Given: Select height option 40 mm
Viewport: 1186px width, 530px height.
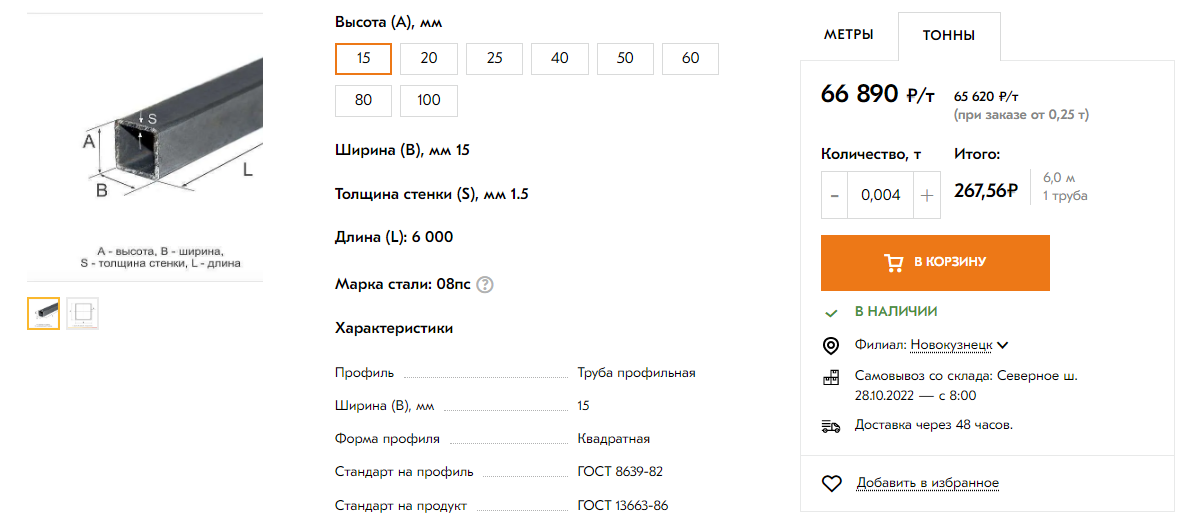Looking at the screenshot, I should (x=559, y=58).
